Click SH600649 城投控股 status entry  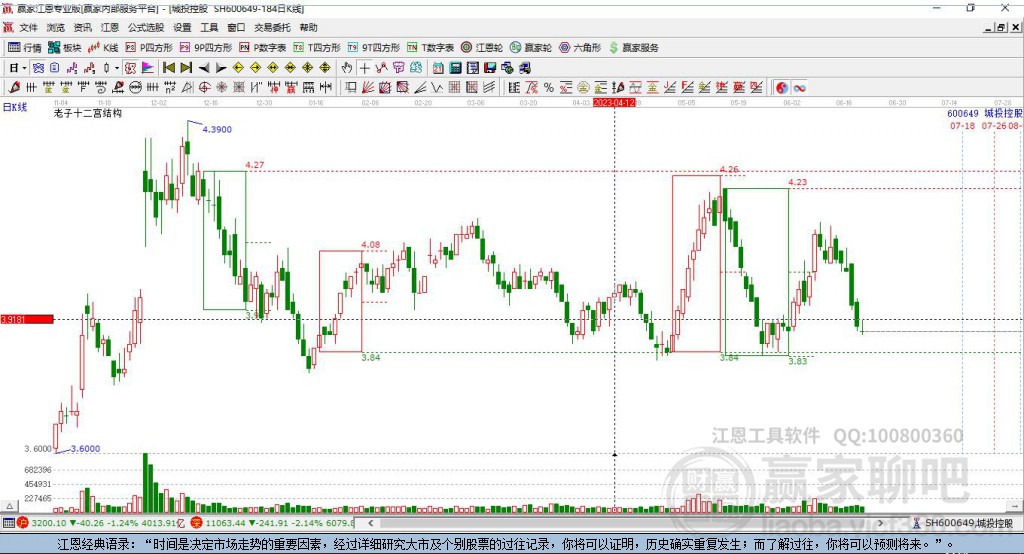pyautogui.click(x=963, y=523)
